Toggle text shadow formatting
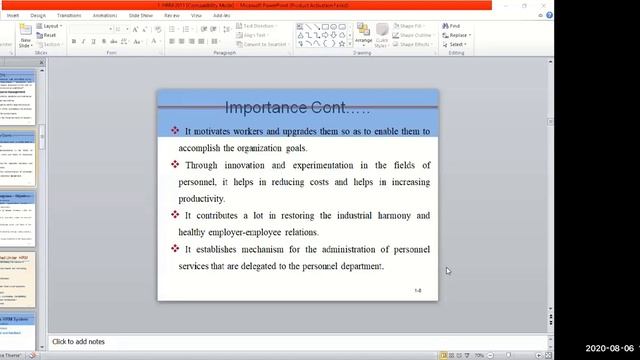 [x=104, y=41]
